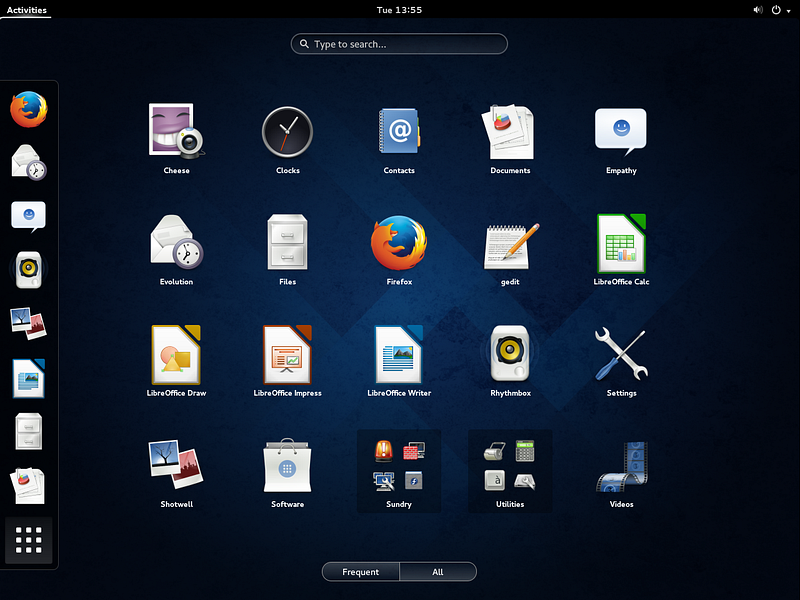The image size is (800, 600).
Task: Launch Rhythmbox from the app grid
Action: [x=510, y=361]
